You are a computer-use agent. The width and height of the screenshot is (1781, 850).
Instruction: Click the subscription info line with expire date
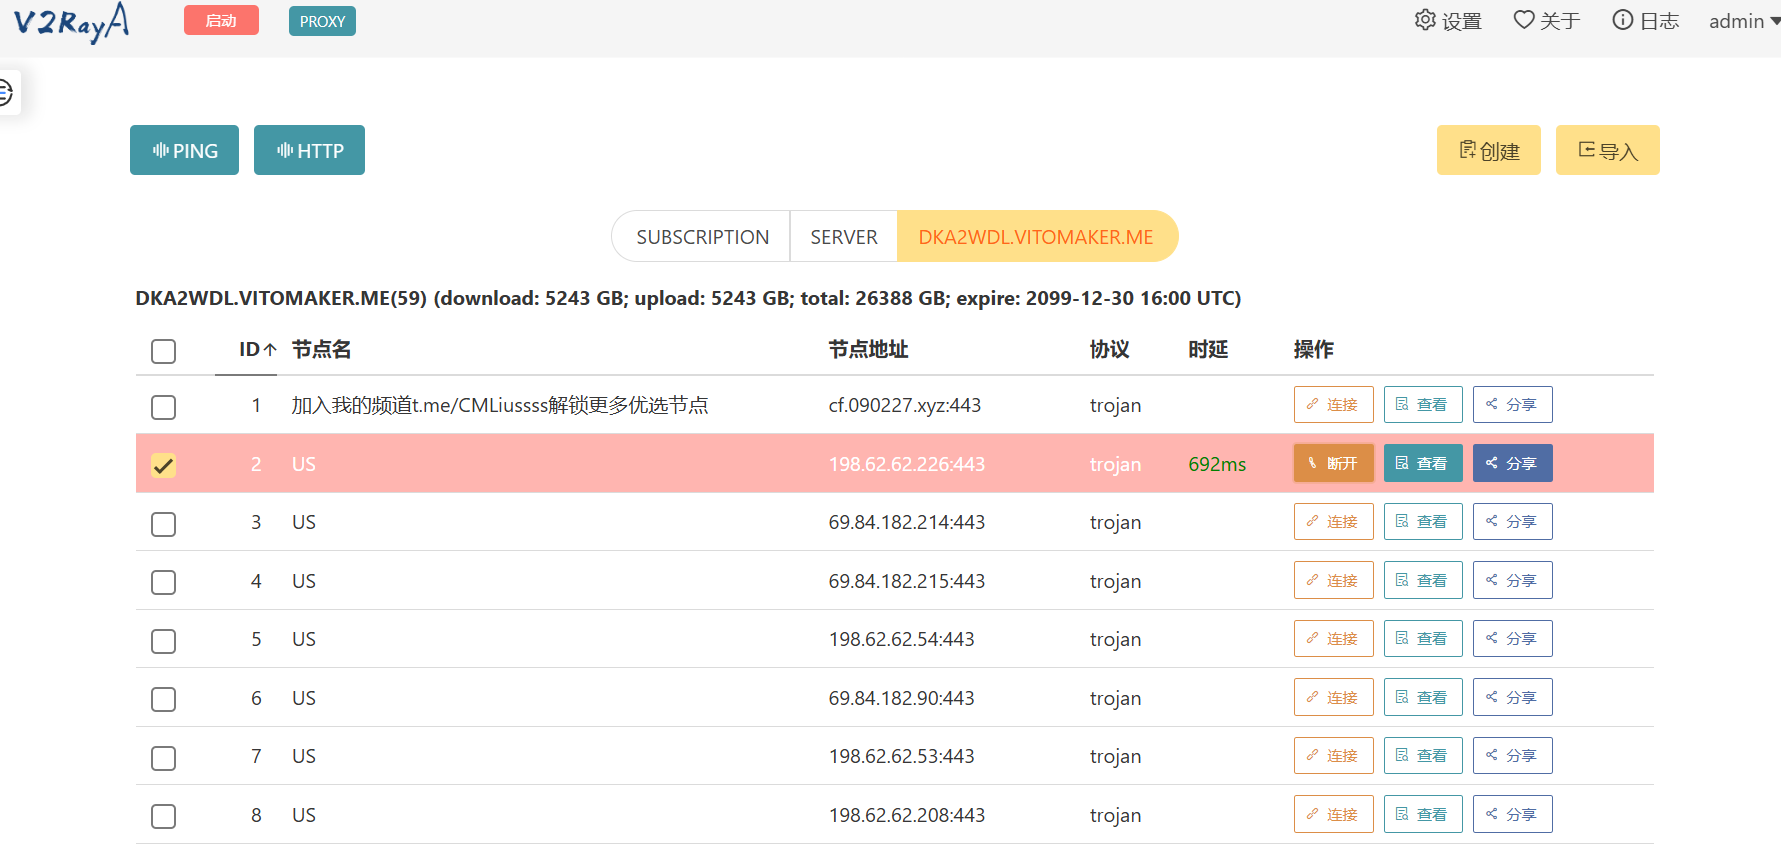coord(688,298)
